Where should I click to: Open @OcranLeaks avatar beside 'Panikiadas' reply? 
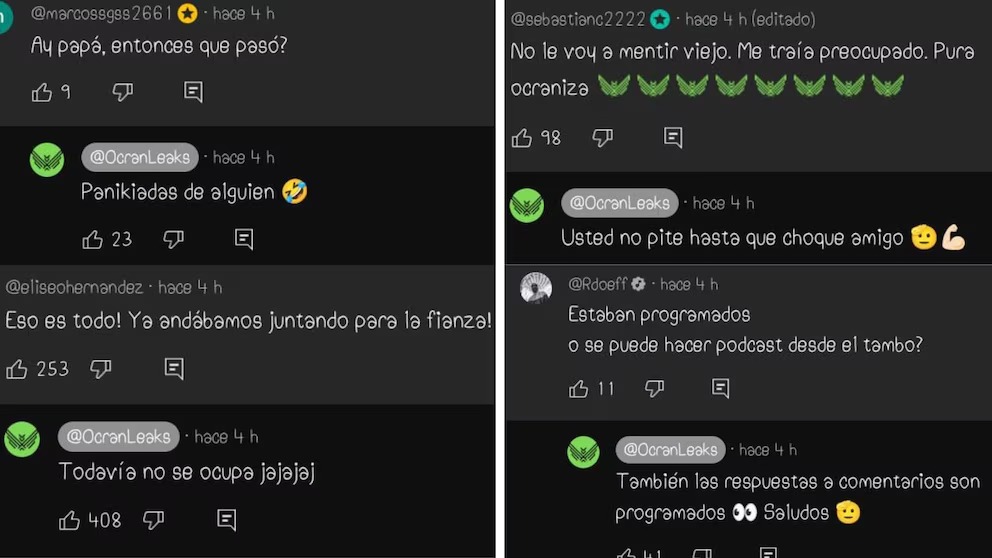47,159
